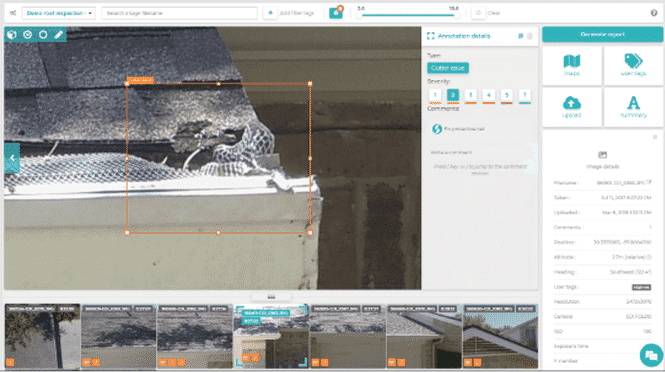Open the more options menu in Annotation details

tap(530, 36)
